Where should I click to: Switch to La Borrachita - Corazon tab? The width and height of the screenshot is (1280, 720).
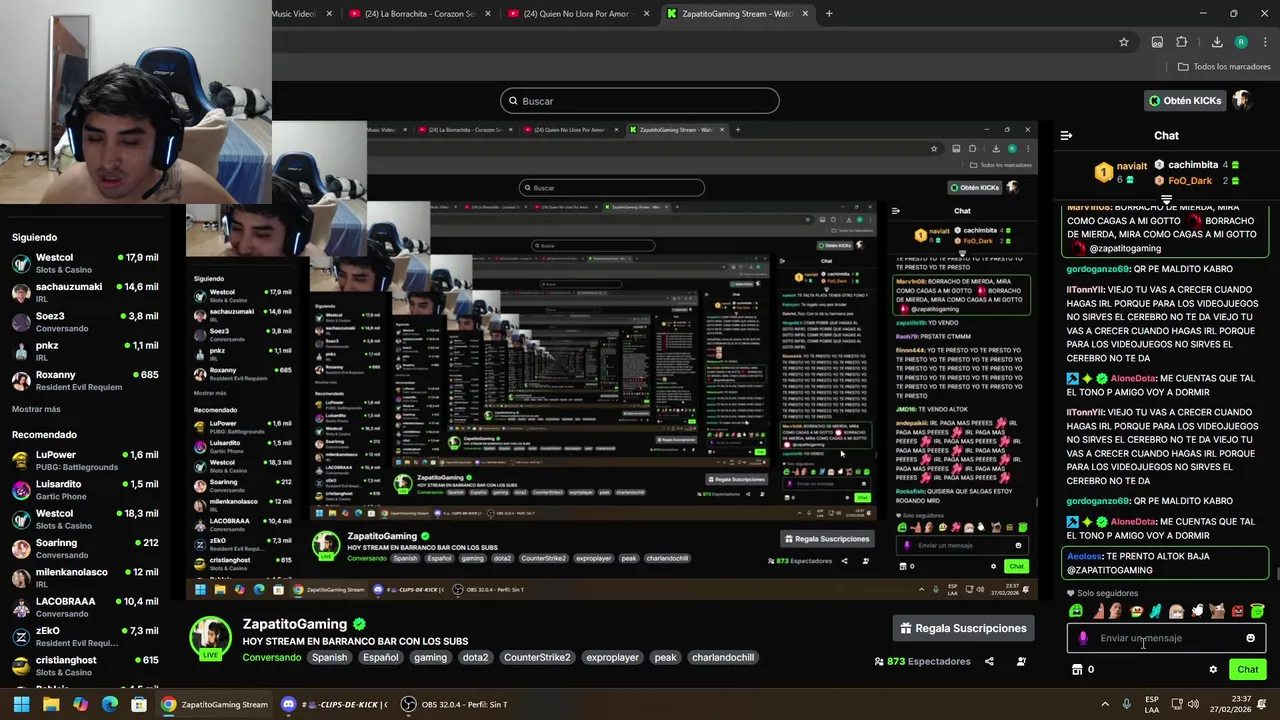pyautogui.click(x=420, y=14)
